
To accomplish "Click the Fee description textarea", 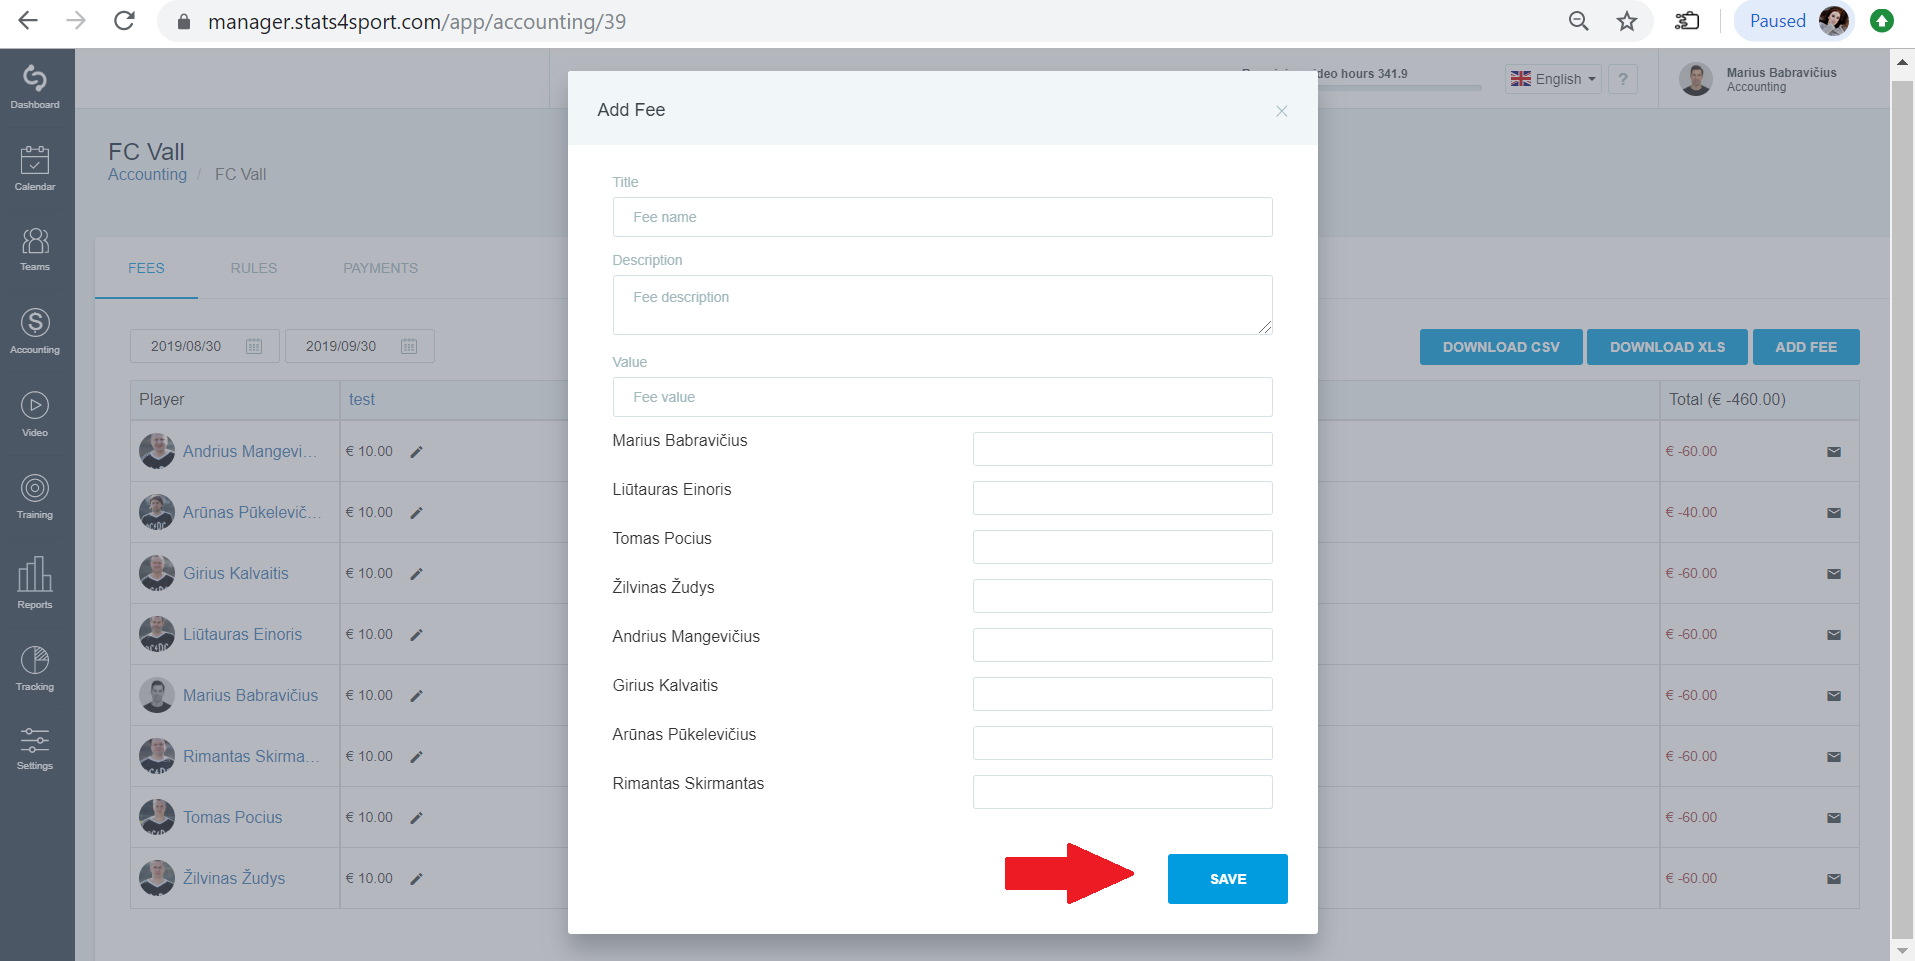I will [942, 305].
